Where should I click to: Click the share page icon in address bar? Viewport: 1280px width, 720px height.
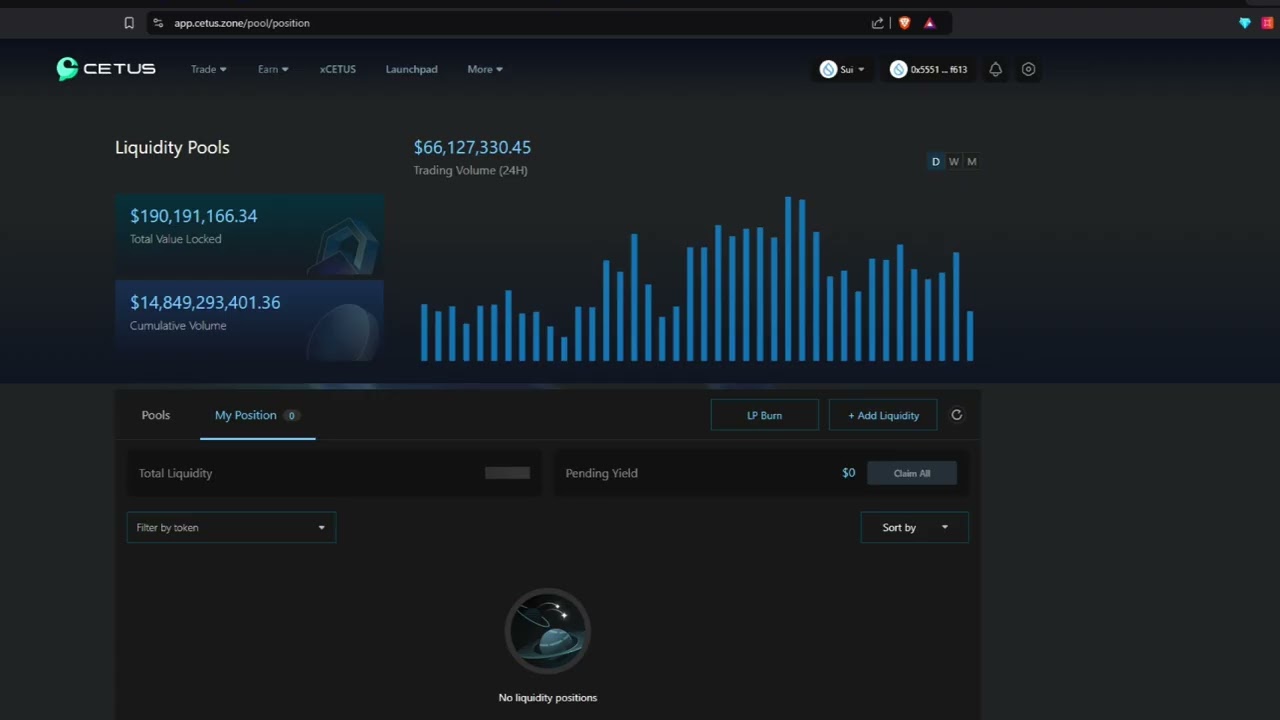point(877,23)
